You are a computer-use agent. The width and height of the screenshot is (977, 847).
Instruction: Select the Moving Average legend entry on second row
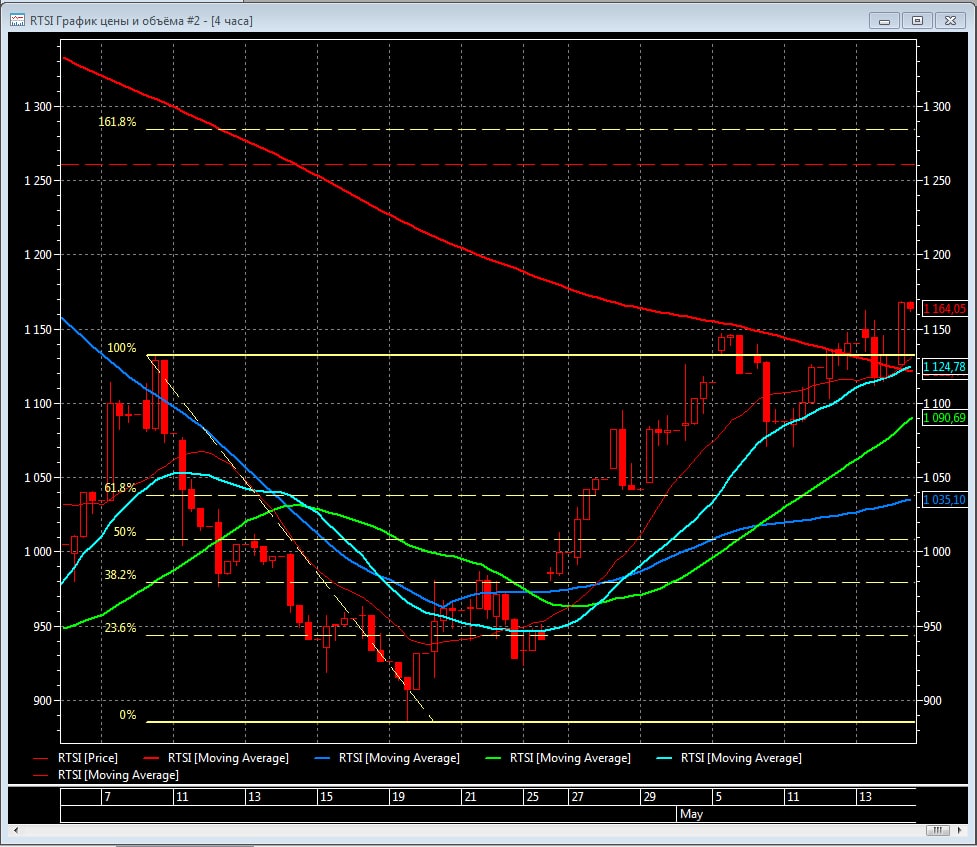click(118, 775)
